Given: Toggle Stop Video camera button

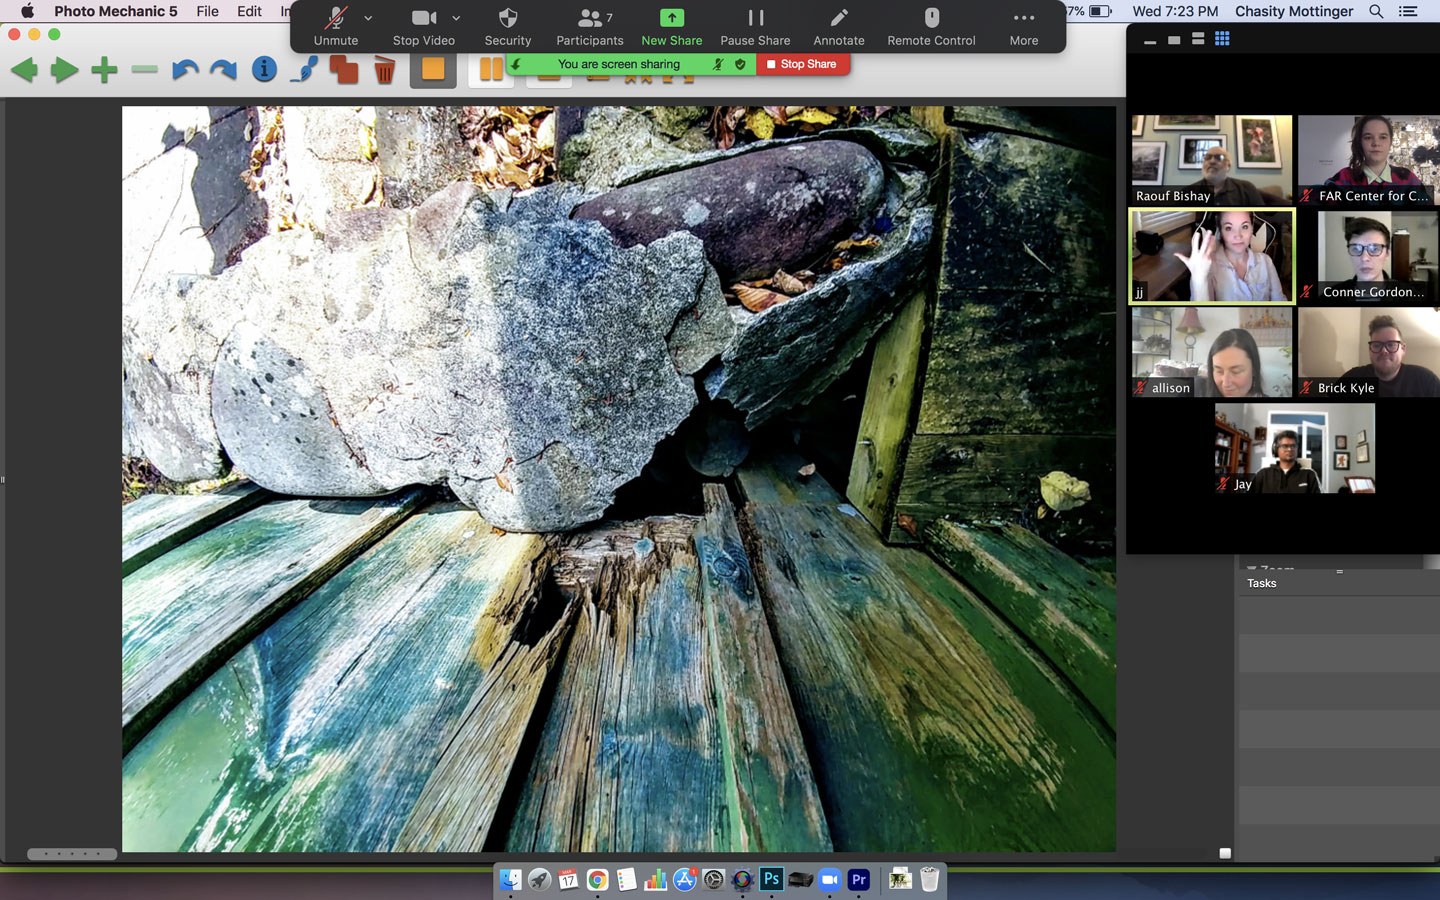Looking at the screenshot, I should (x=423, y=27).
